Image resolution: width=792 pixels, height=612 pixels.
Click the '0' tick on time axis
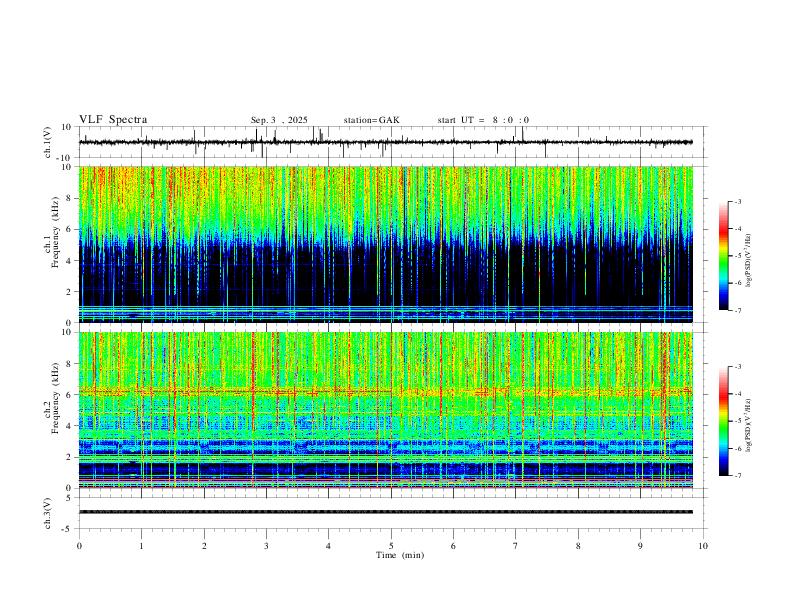point(79,546)
